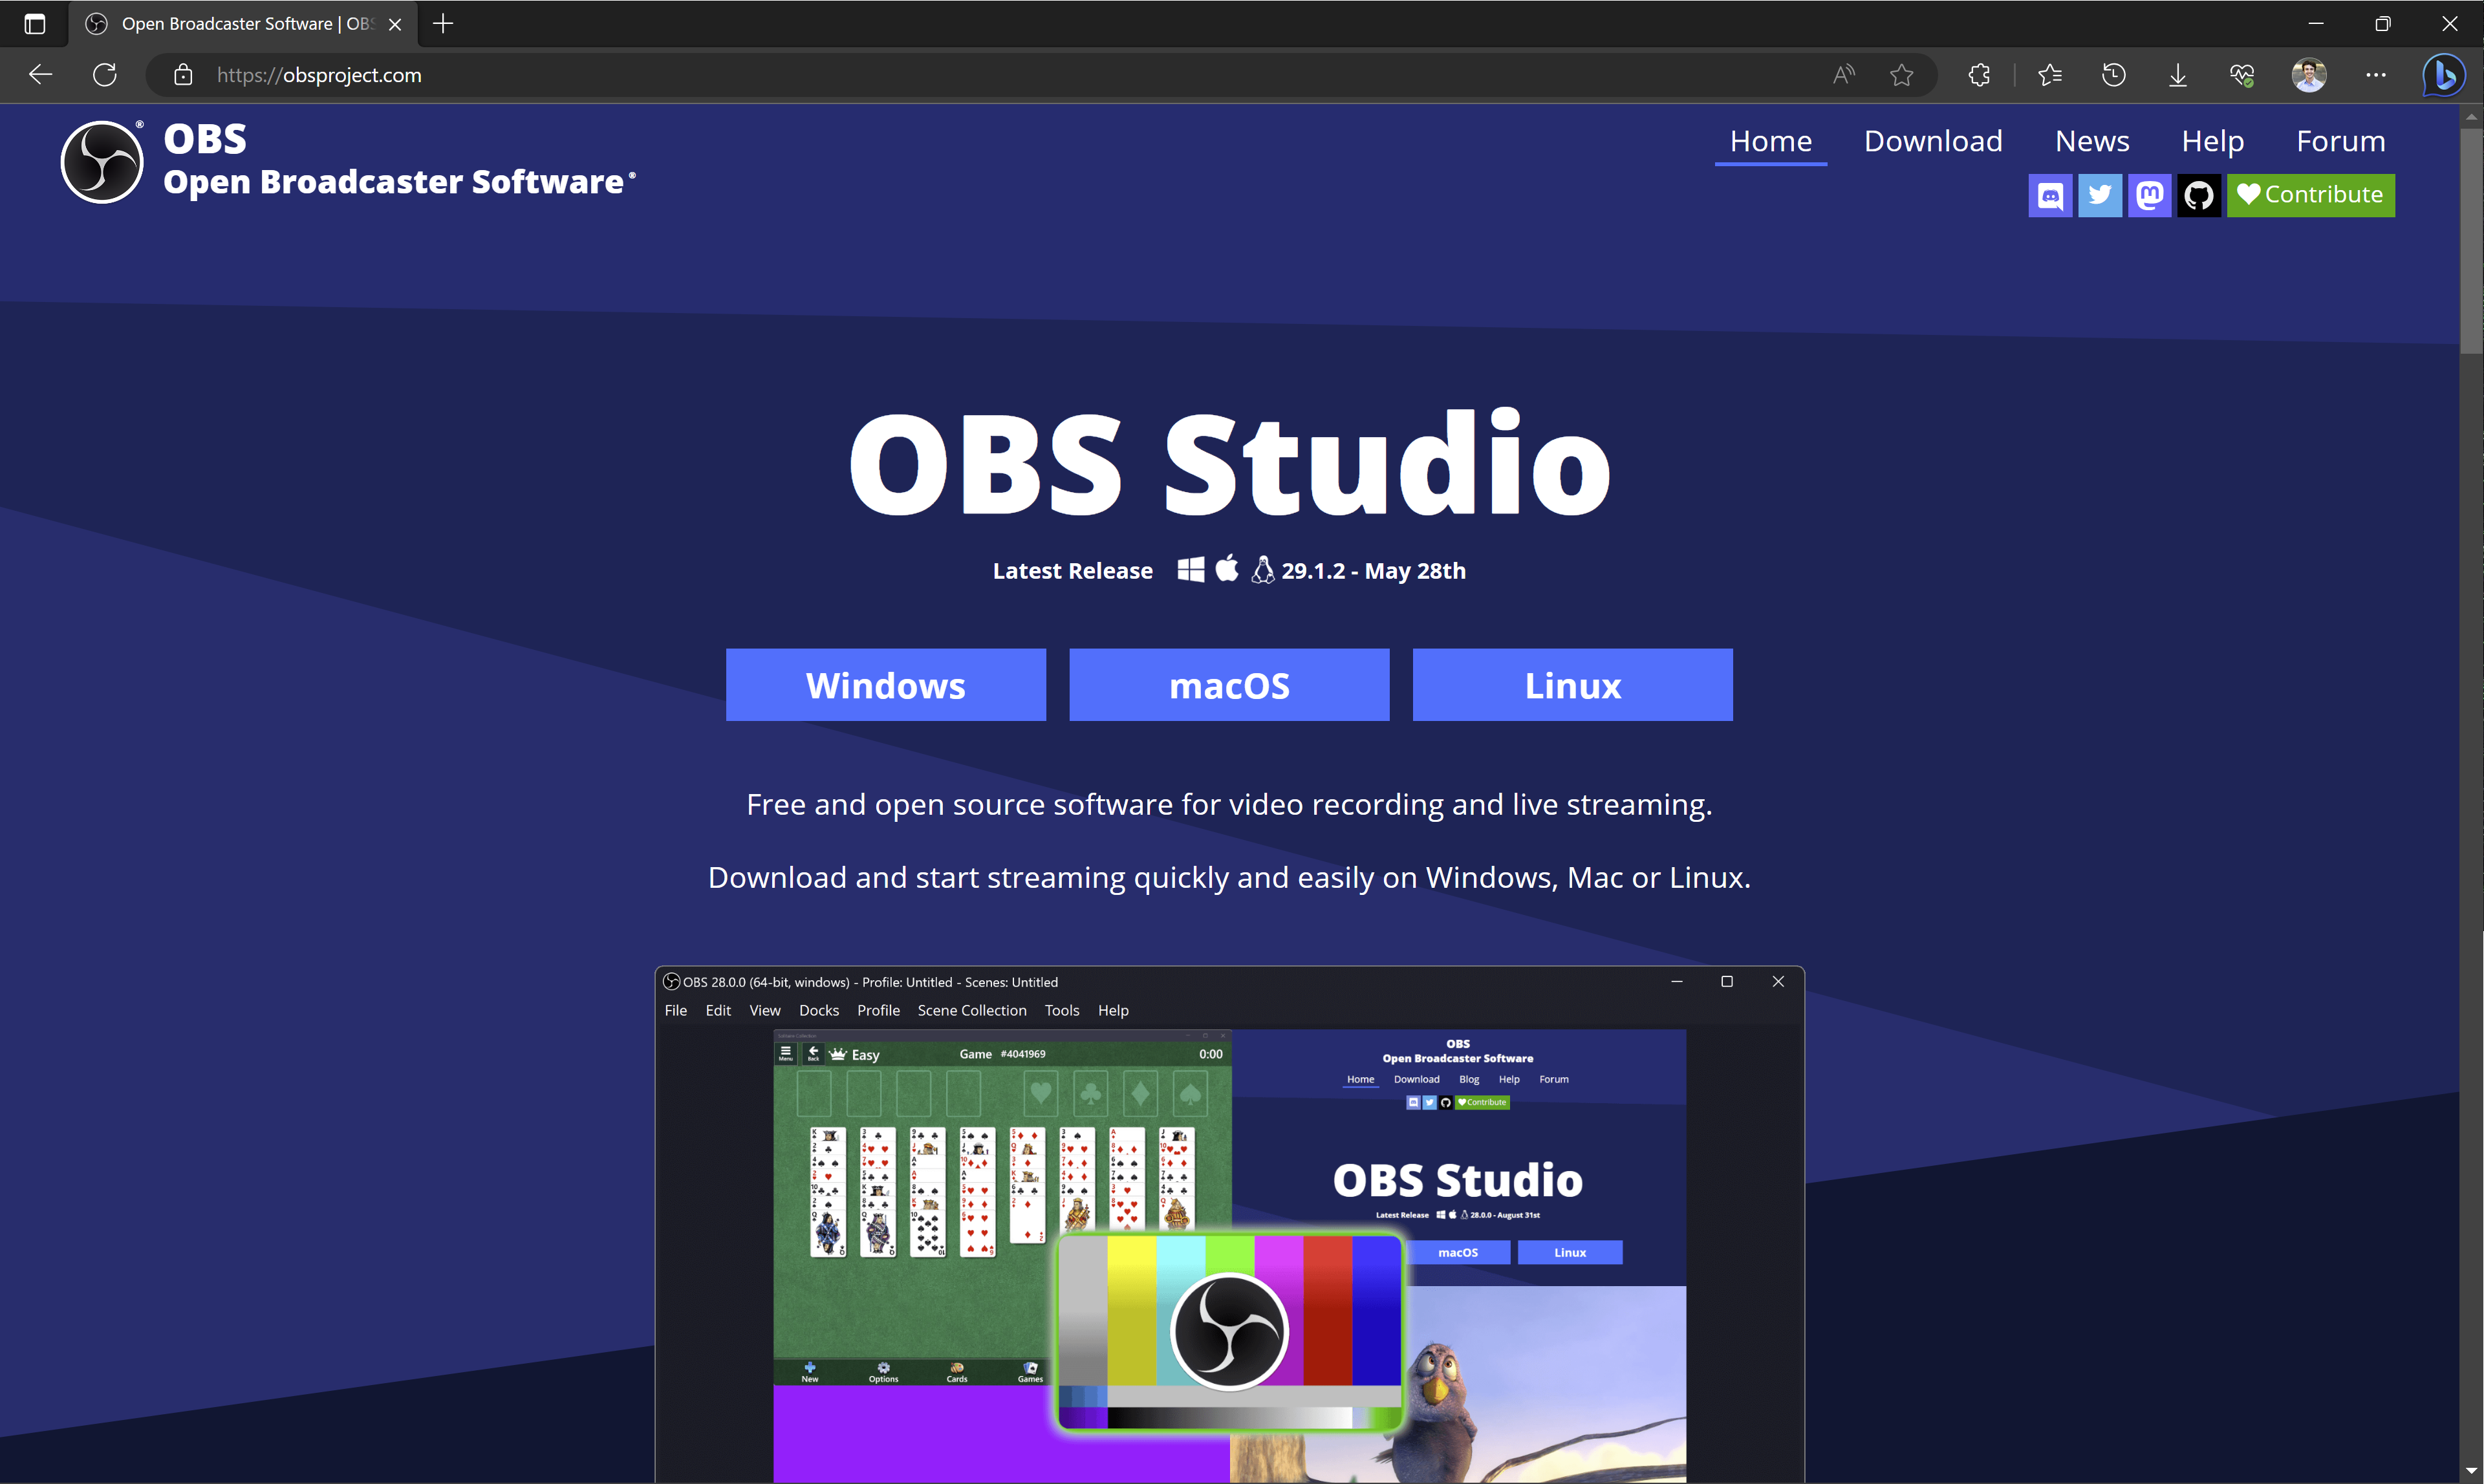Open the browser History panel
This screenshot has height=1484, width=2484.
click(x=2112, y=74)
